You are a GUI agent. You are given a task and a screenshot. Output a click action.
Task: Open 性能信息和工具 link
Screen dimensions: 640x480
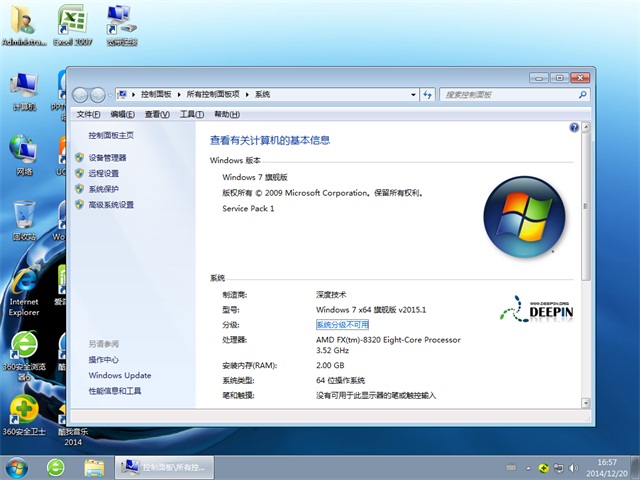tap(115, 391)
